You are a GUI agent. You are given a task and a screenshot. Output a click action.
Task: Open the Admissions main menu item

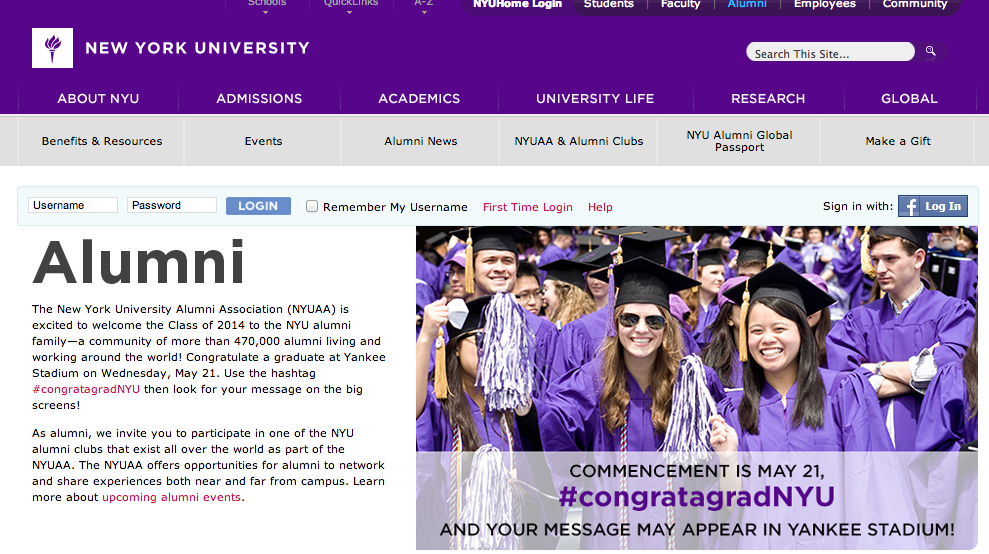tap(259, 98)
